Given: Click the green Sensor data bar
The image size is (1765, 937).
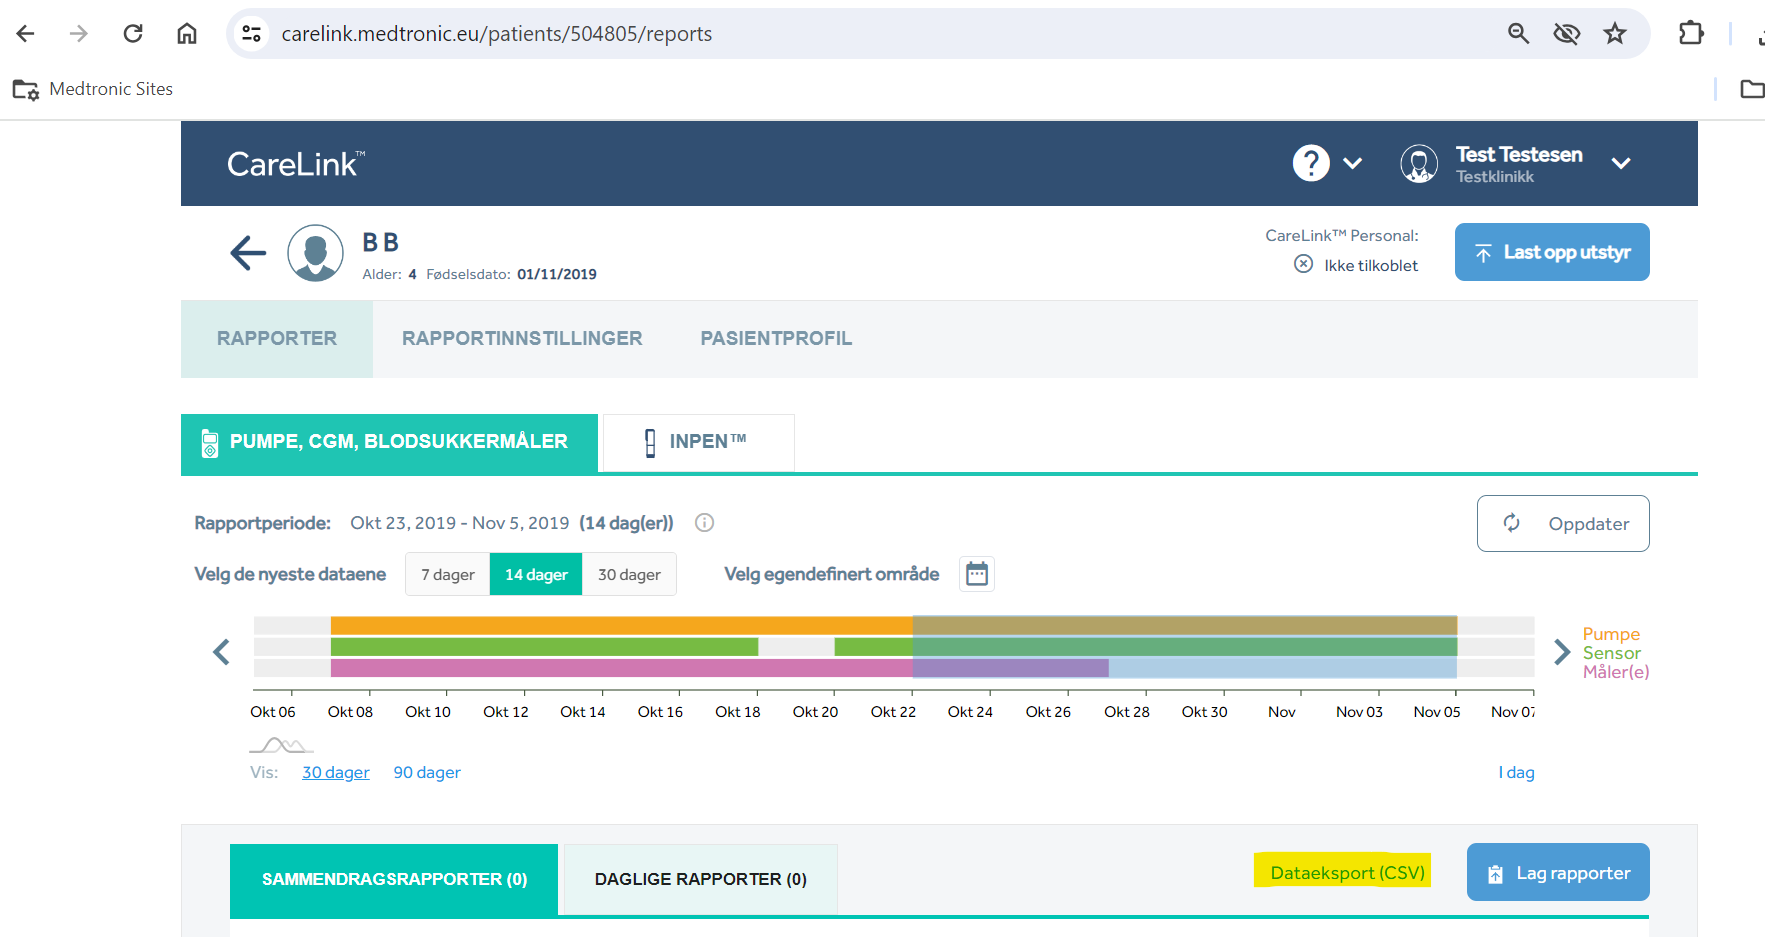Looking at the screenshot, I should coord(544,647).
